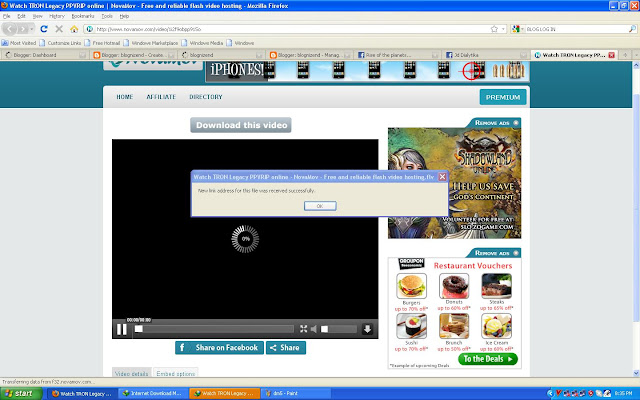Open the Most Visited bookmark
640x400 pixels.
point(19,43)
